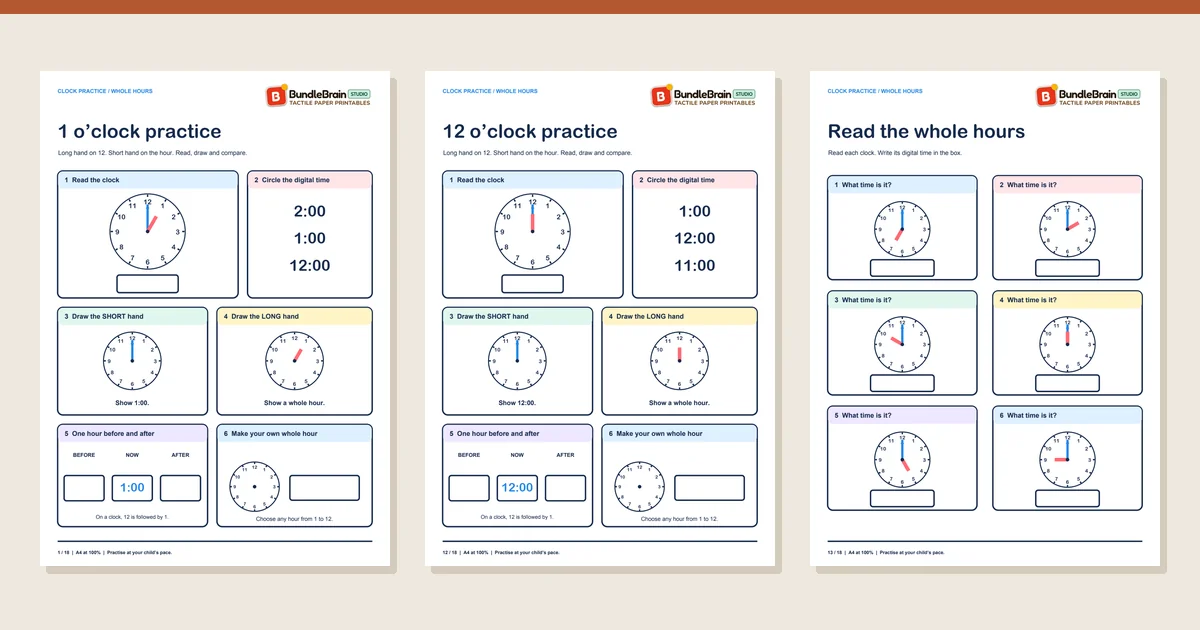Click the answer box under the 12 o'clock Read the clock
Viewport: 1200px width, 630px height.
533,284
